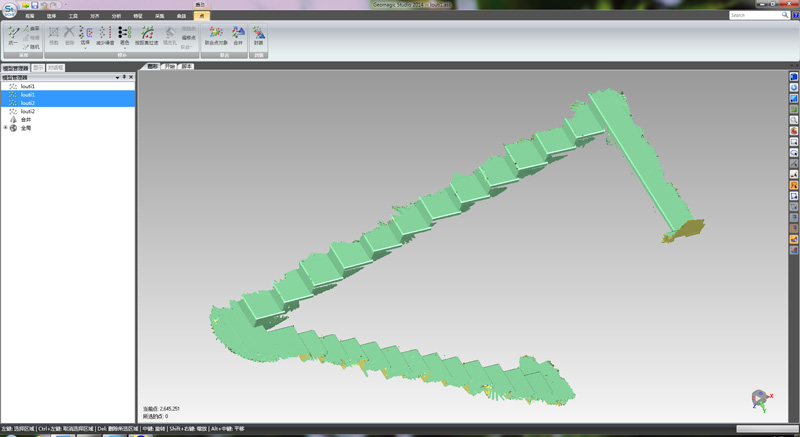
Task: Pin the 模型管理器 panel with pushpin
Action: point(124,77)
